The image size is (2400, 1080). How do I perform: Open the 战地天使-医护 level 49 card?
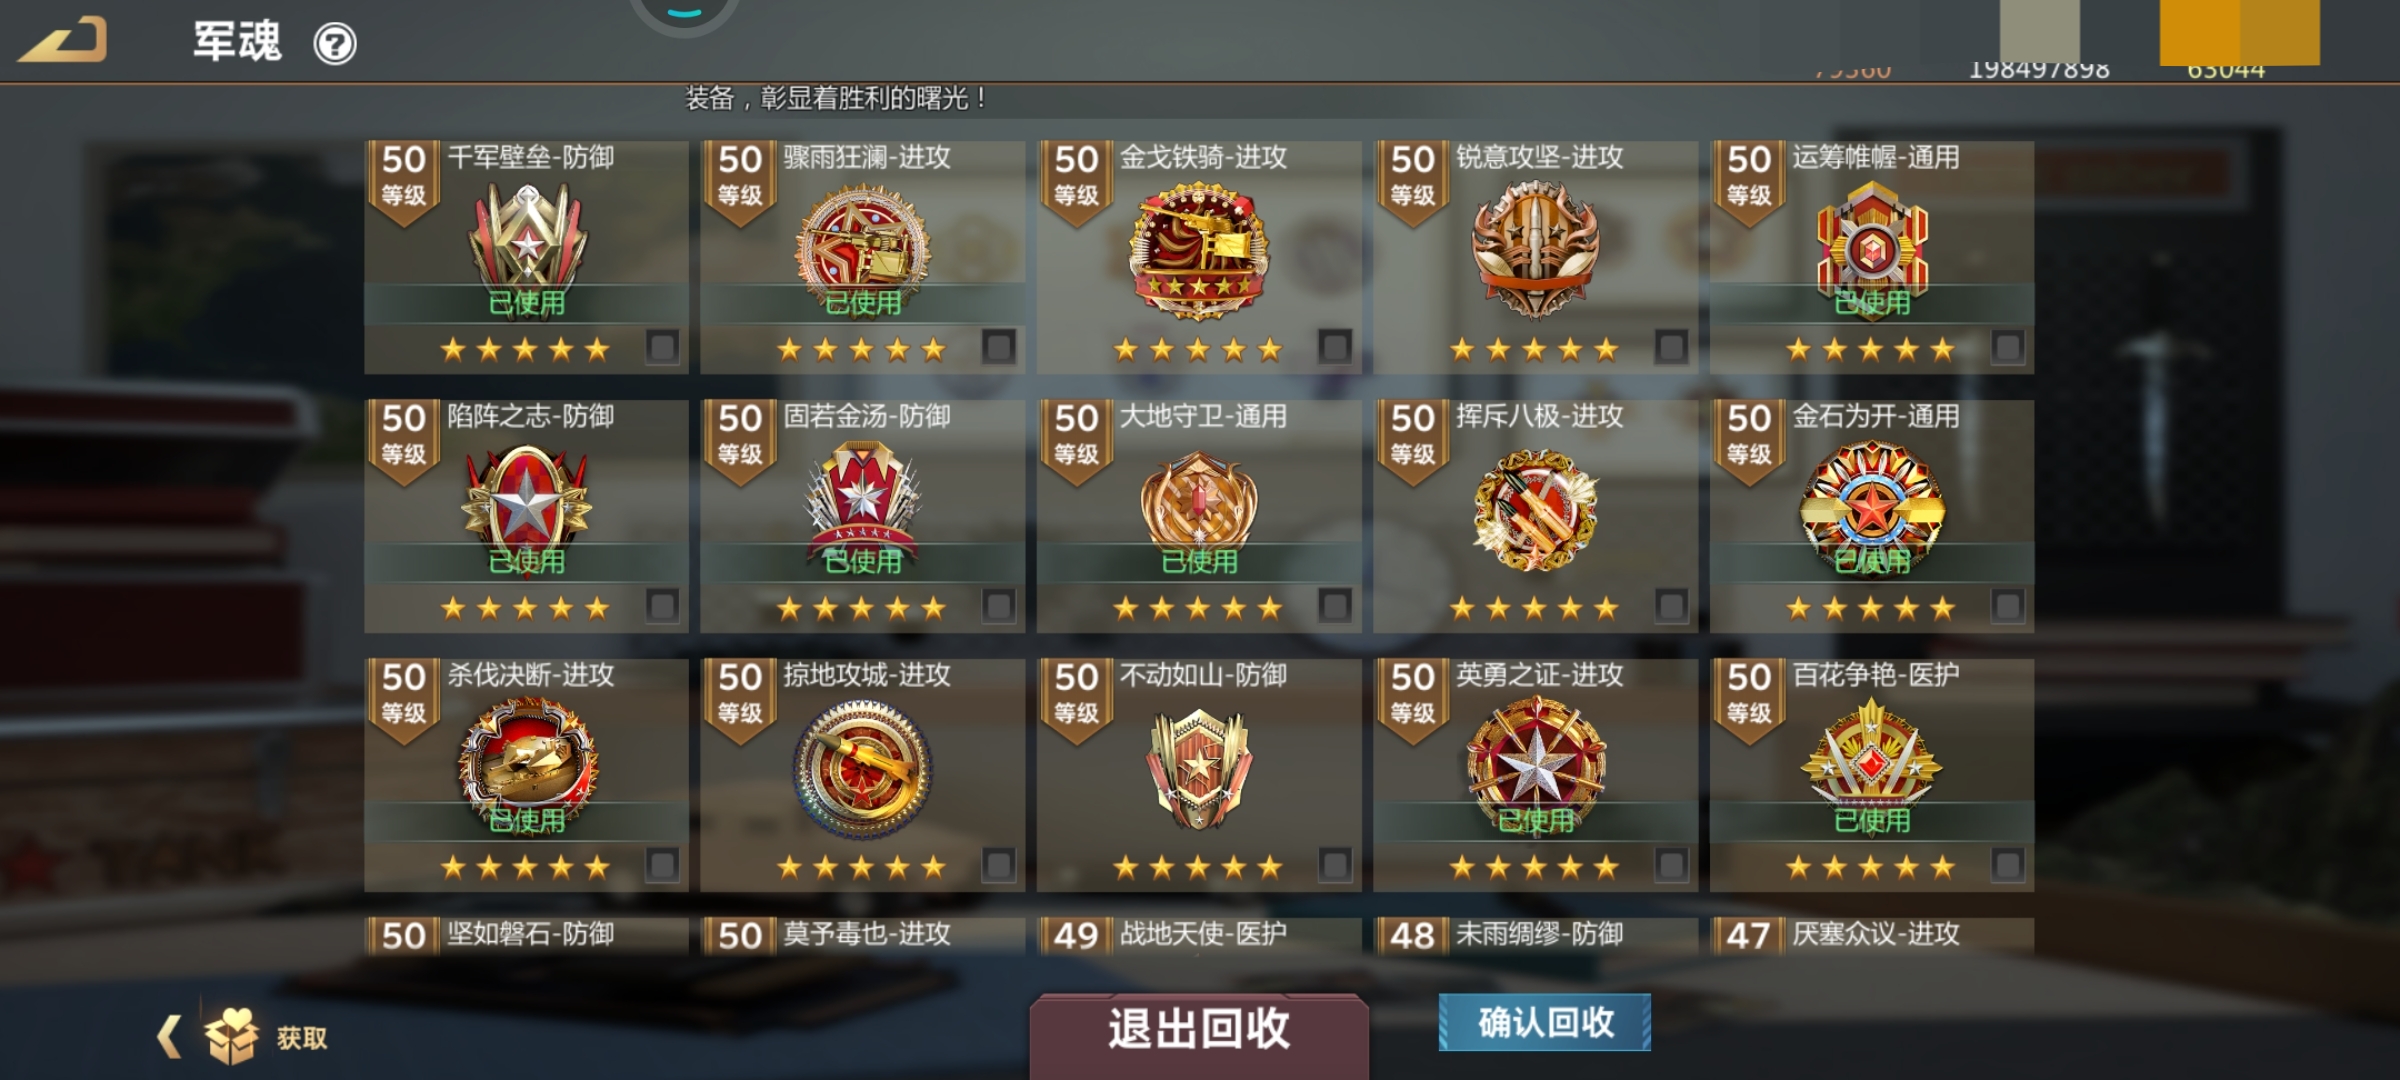tap(1199, 936)
